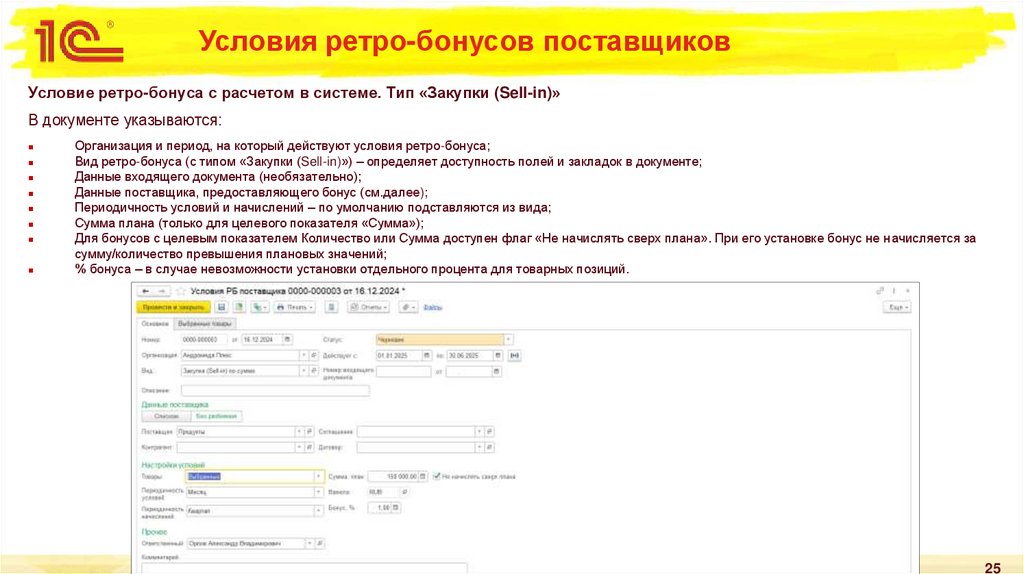Open calendar for the document date 16.12.2024
This screenshot has width=1024, height=574.
pyautogui.click(x=287, y=340)
